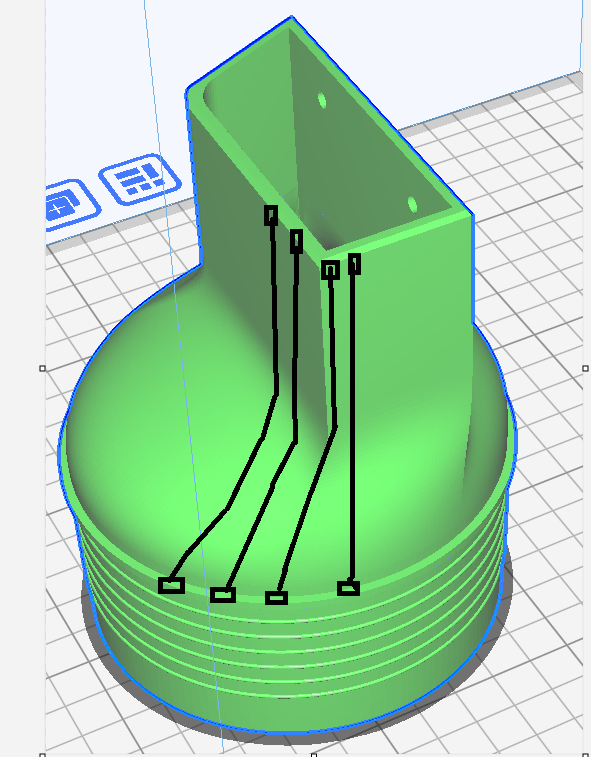Click the second upper marker box on the bracket
Image resolution: width=591 pixels, height=757 pixels.
tap(296, 241)
